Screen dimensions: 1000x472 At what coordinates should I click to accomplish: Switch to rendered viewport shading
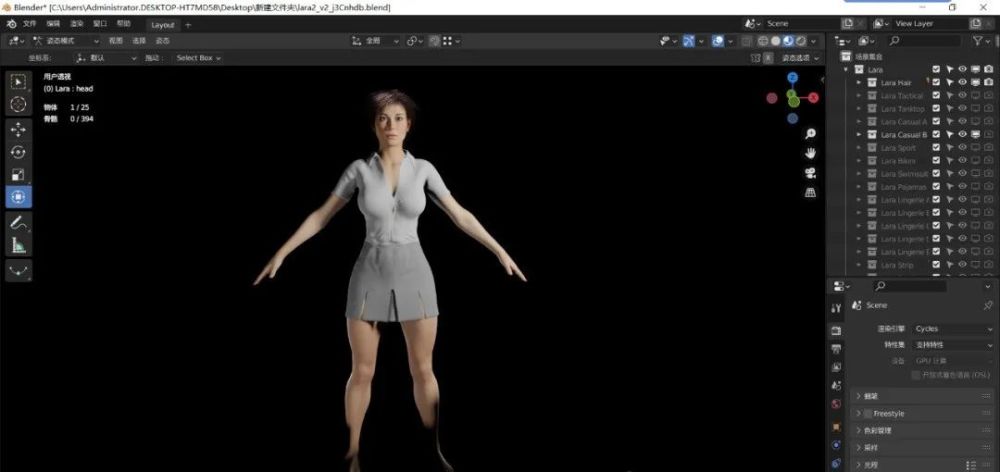pyautogui.click(x=800, y=41)
